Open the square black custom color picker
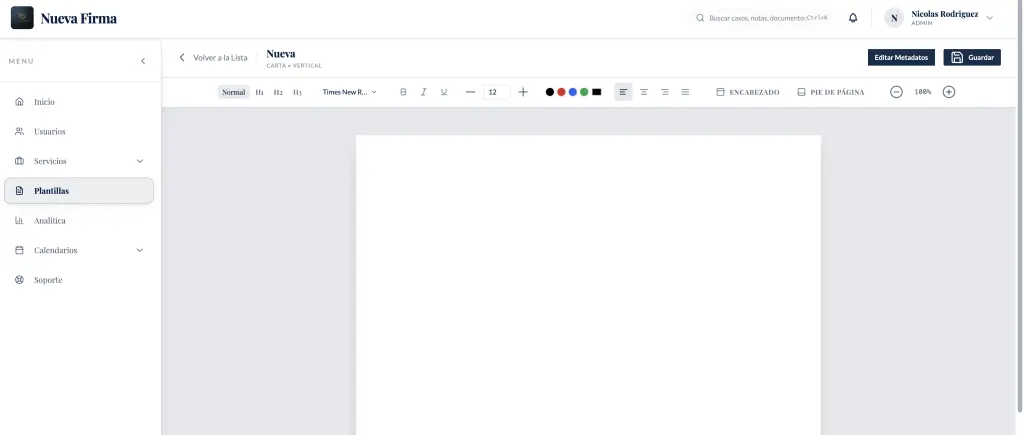This screenshot has height=435, width=1024. coord(596,92)
